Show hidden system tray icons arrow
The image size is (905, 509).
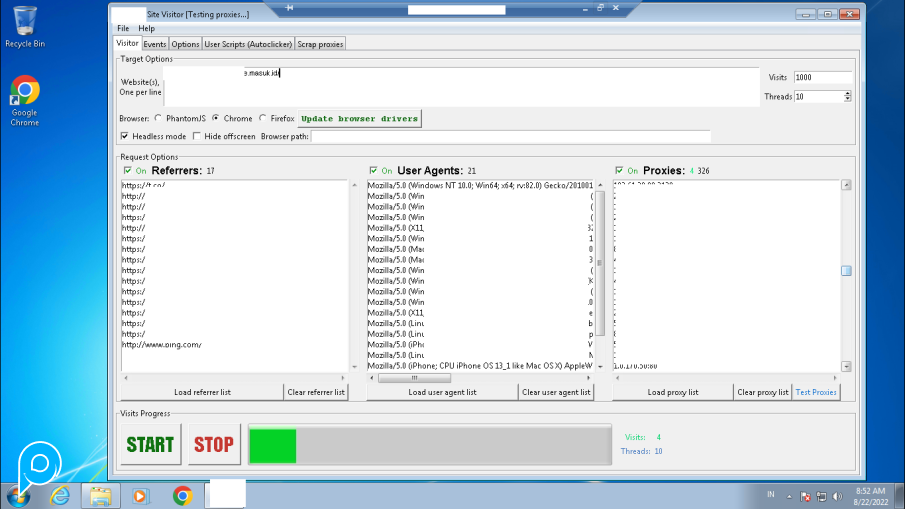coord(788,496)
